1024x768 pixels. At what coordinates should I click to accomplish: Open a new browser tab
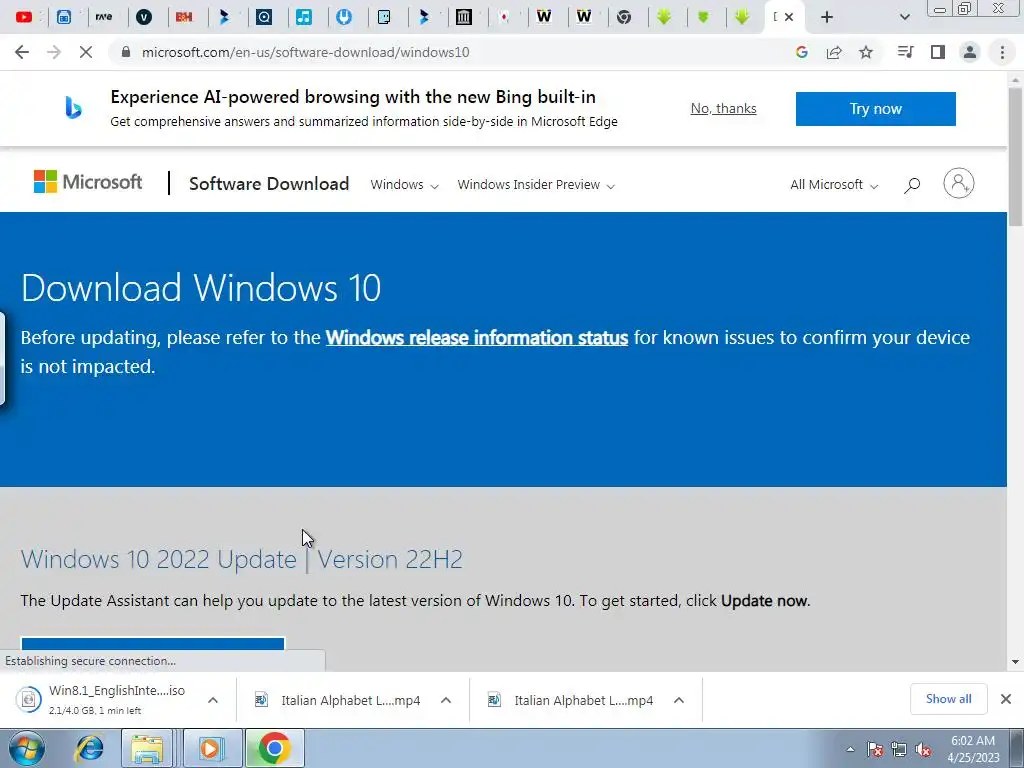[827, 17]
